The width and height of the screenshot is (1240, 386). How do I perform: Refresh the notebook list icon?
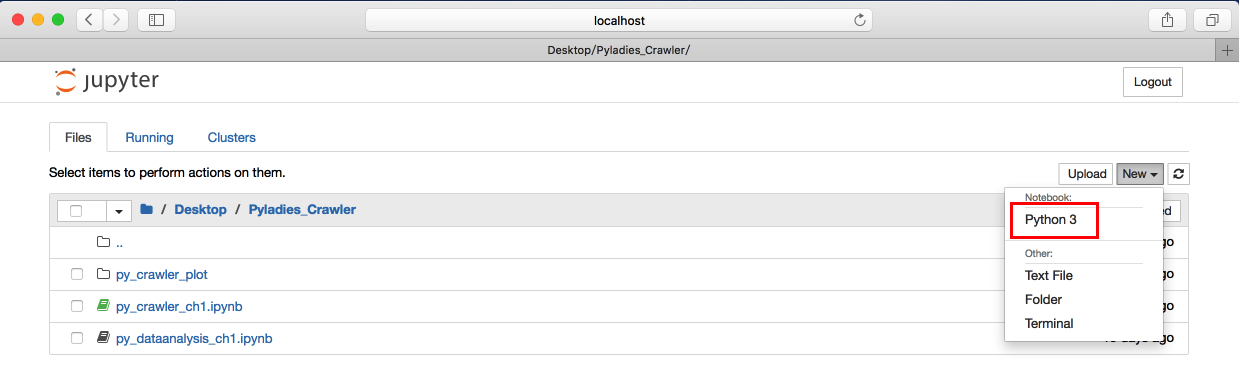pos(1179,174)
